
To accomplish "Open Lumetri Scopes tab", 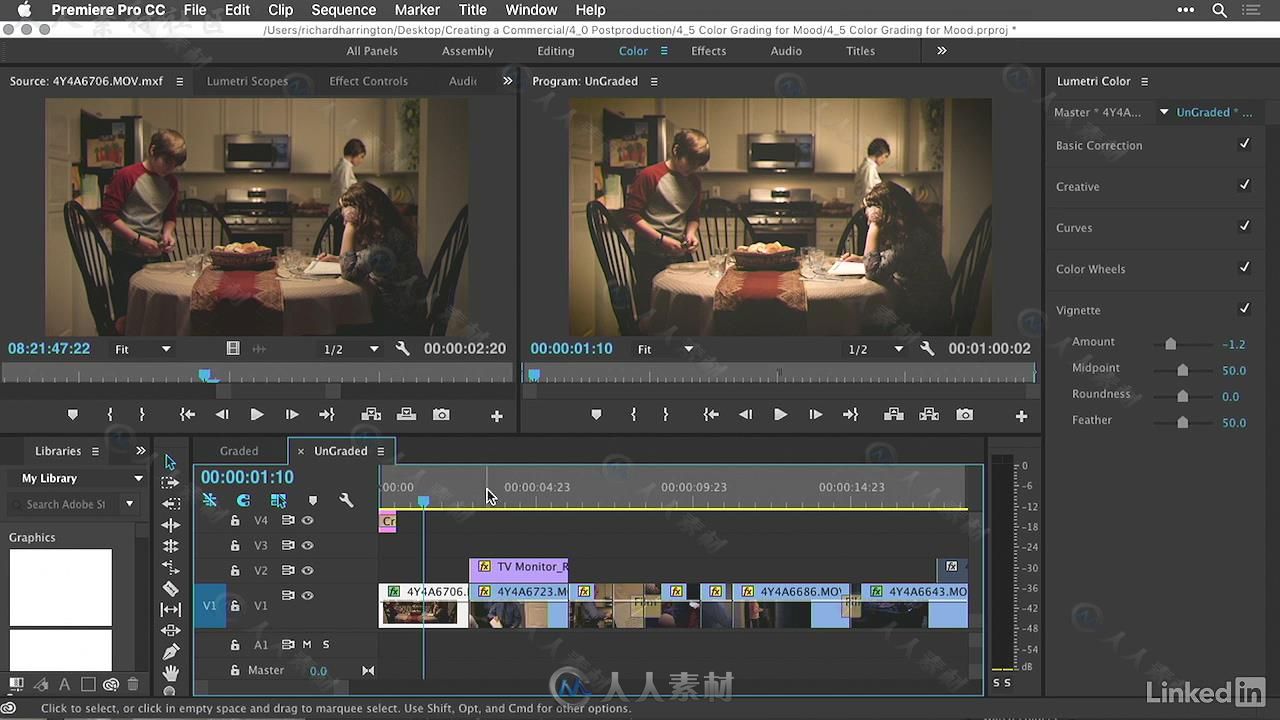I will coord(247,81).
